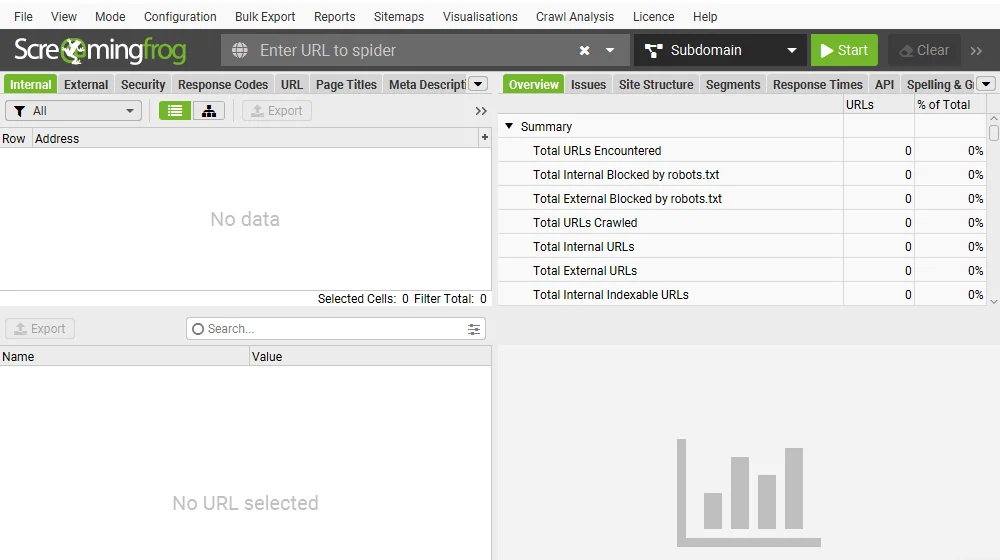
Task: Click the URLs column header
Action: (x=878, y=105)
